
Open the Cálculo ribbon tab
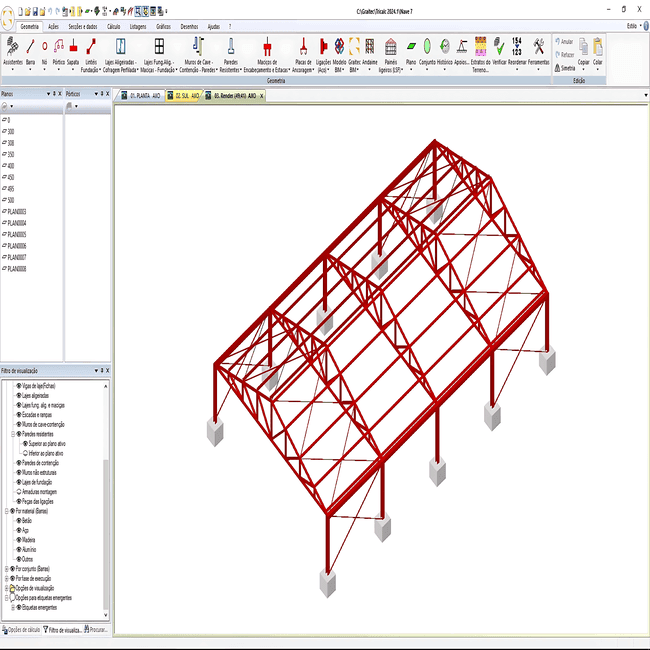pos(114,27)
